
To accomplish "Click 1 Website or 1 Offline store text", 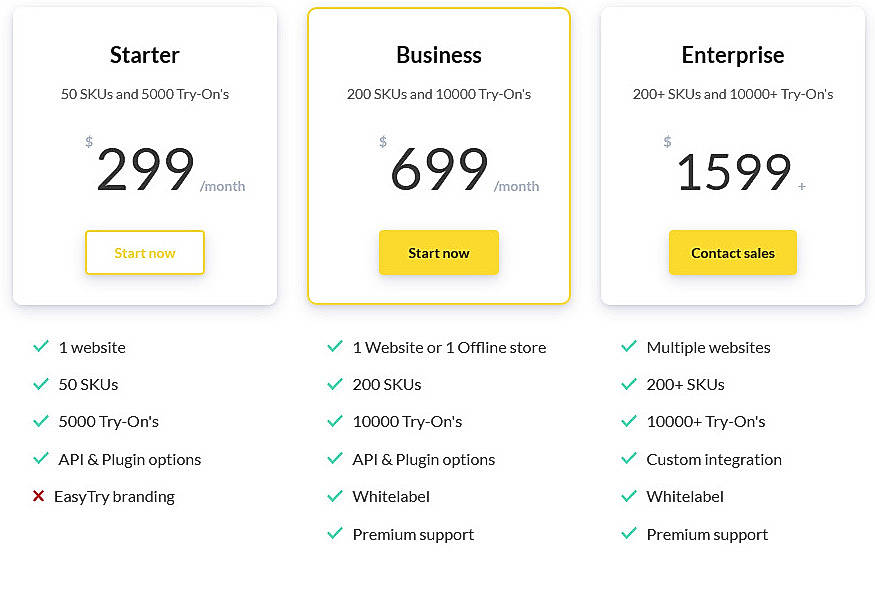I will (x=449, y=347).
